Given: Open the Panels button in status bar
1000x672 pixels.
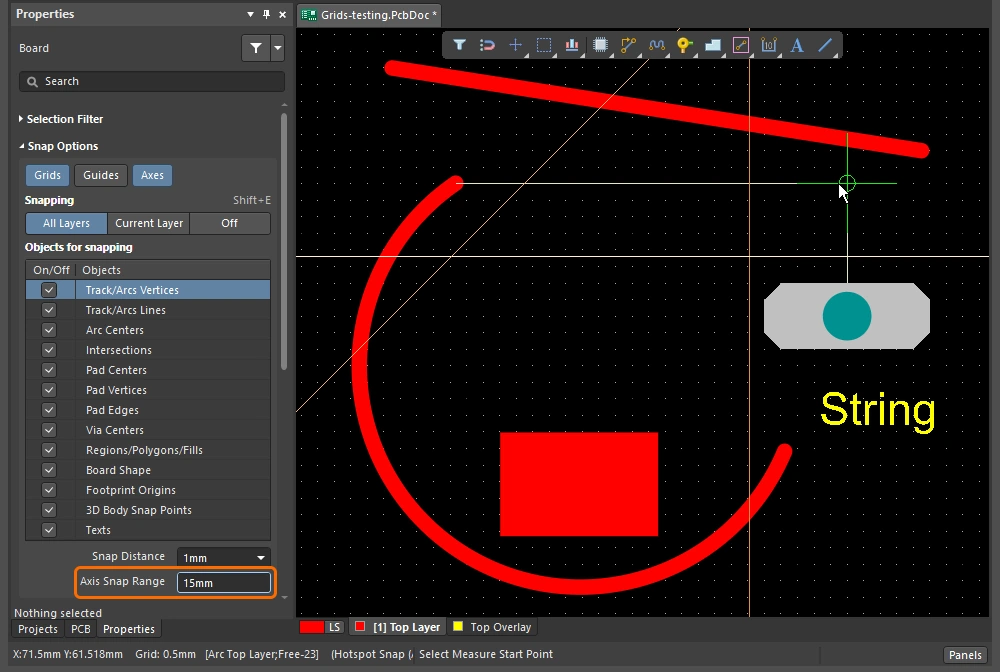Looking at the screenshot, I should 964,655.
